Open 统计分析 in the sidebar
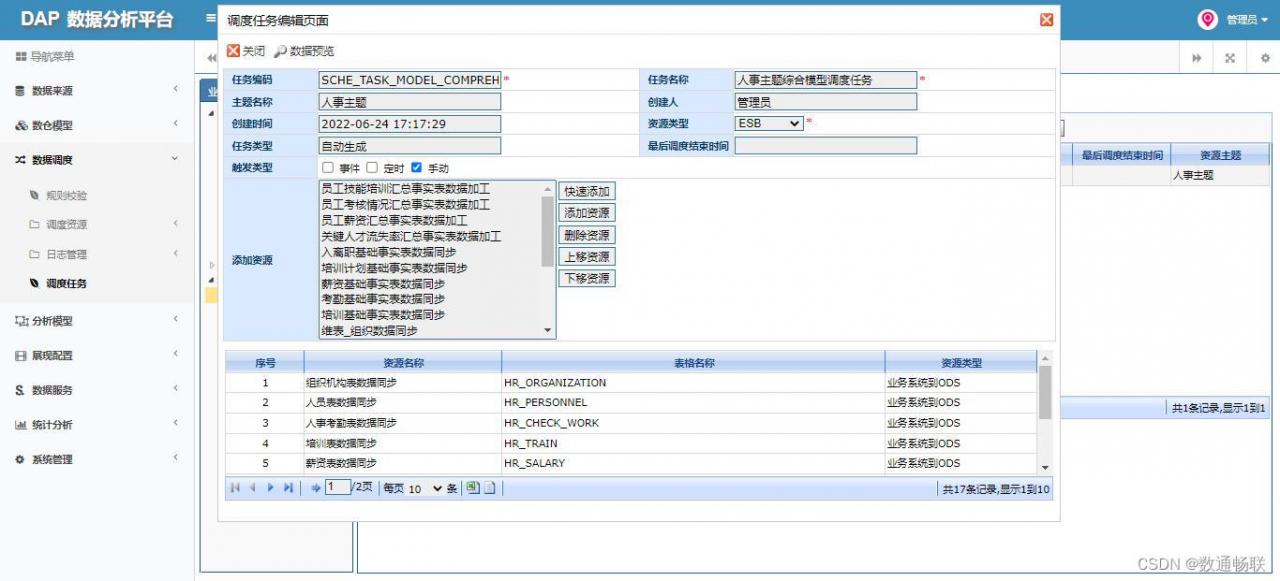This screenshot has height=581, width=1280. click(x=97, y=425)
